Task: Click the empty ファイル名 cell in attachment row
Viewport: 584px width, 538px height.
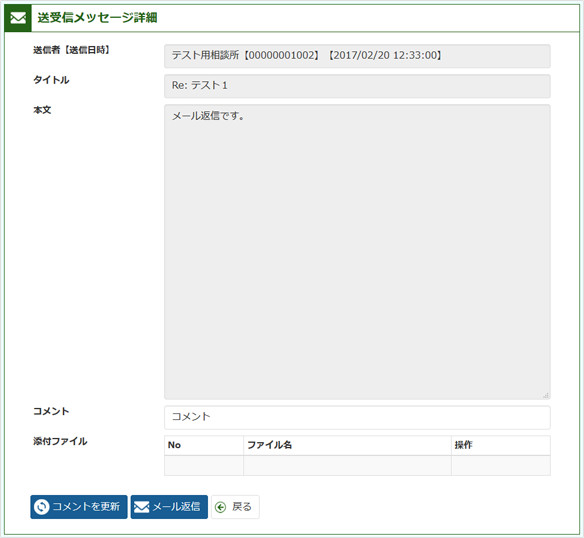Action: pyautogui.click(x=347, y=465)
